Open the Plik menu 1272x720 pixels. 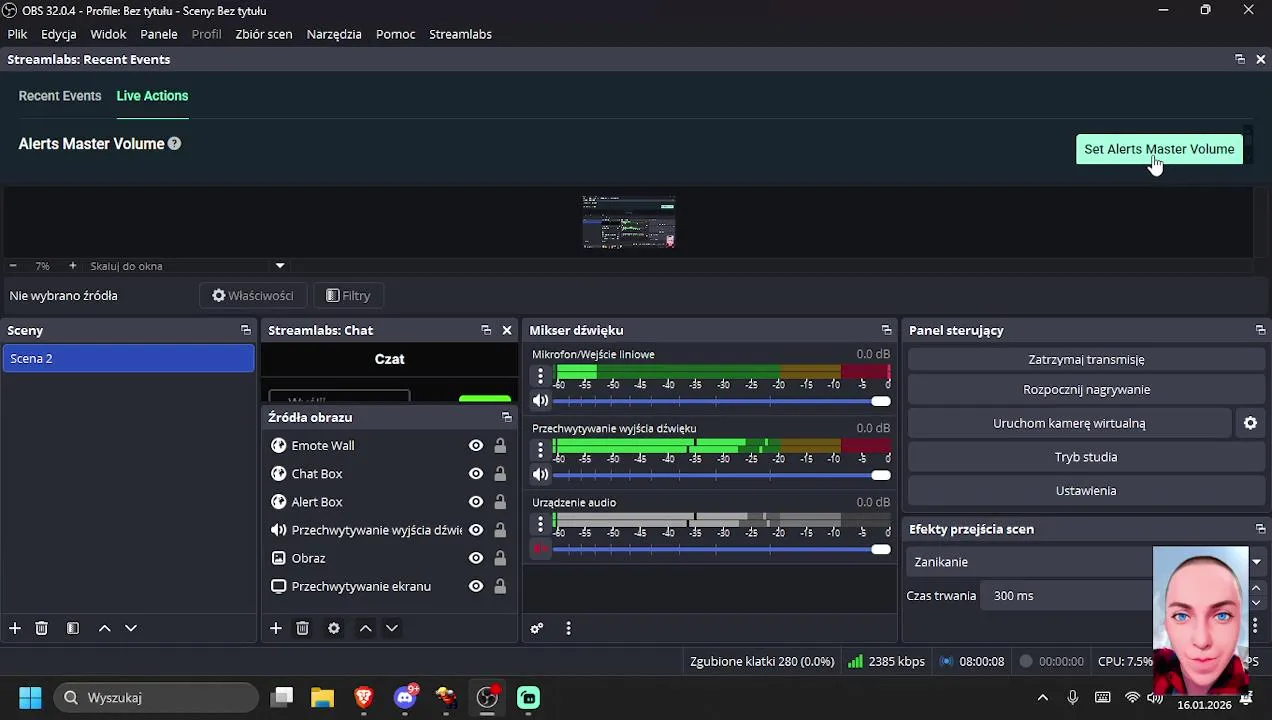pyautogui.click(x=17, y=34)
